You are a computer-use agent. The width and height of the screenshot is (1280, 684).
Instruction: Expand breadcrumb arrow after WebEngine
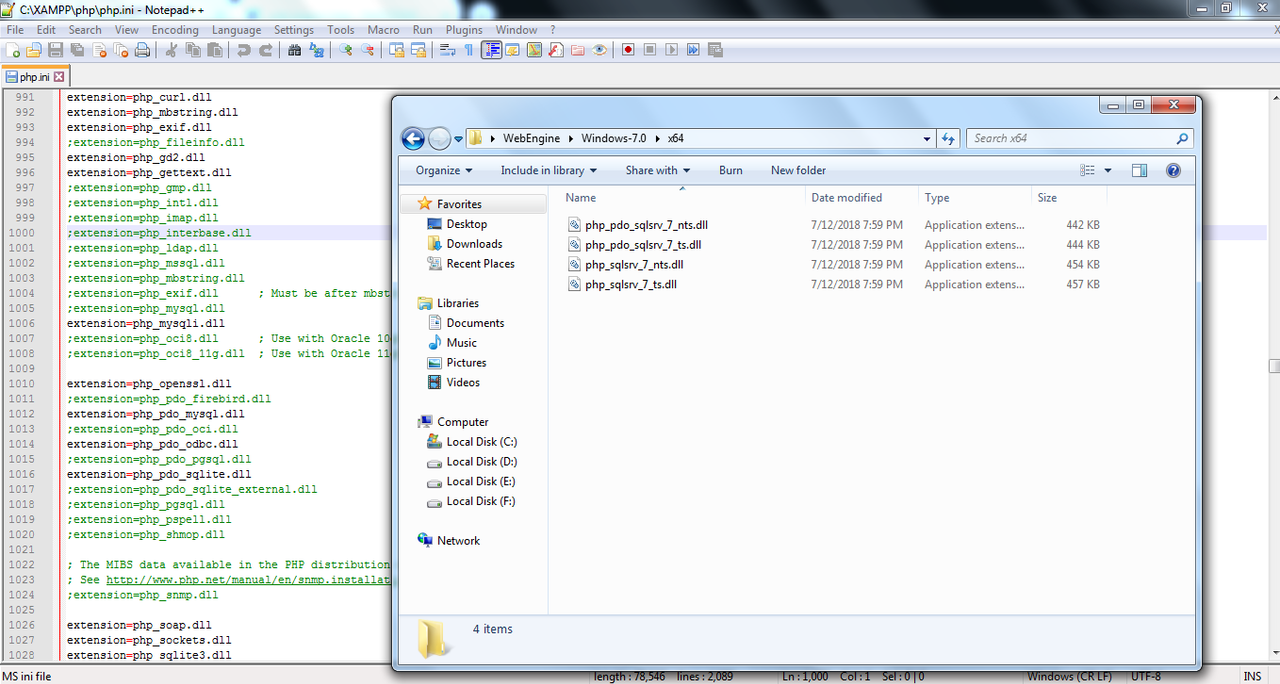click(x=571, y=138)
